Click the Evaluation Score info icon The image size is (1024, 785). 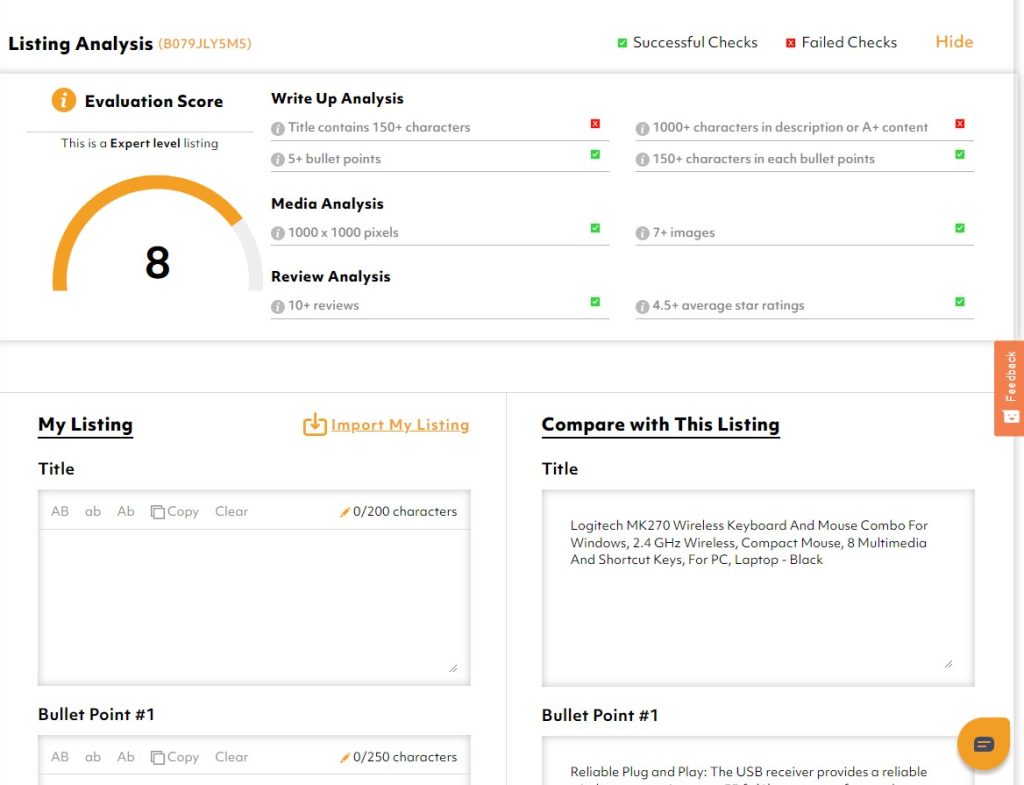pos(64,100)
